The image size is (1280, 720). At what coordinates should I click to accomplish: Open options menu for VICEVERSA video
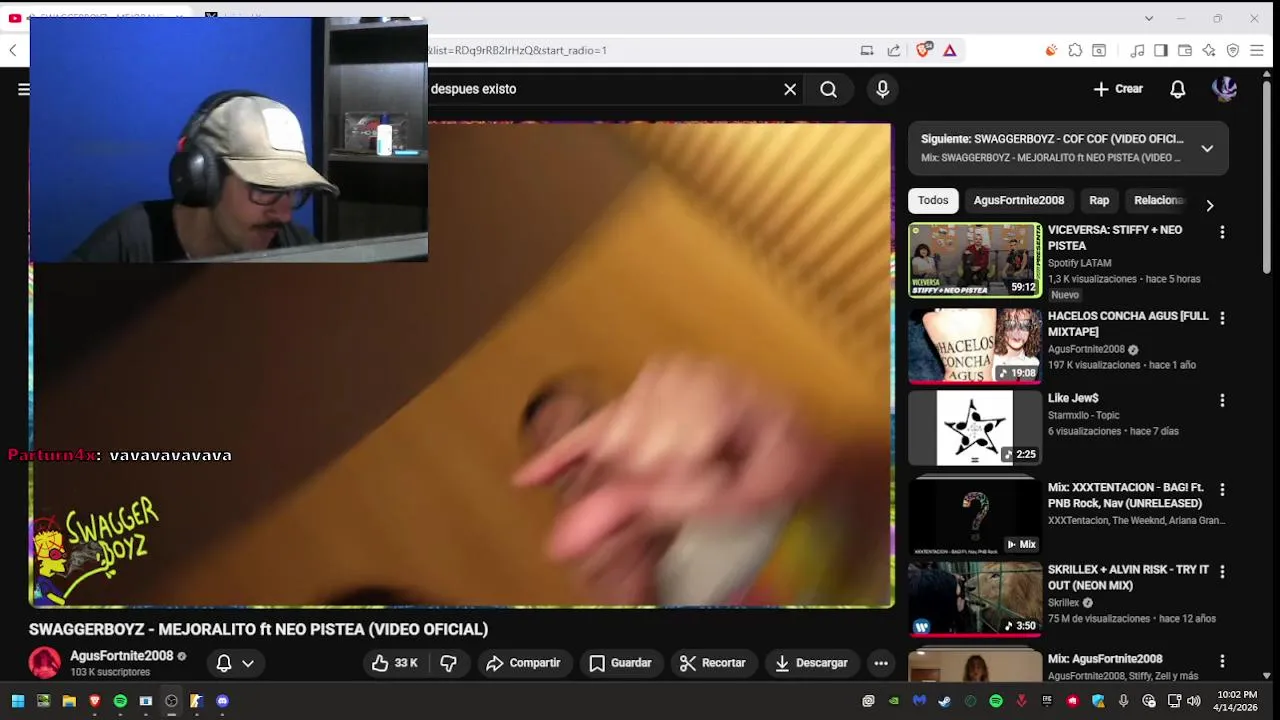point(1222,232)
